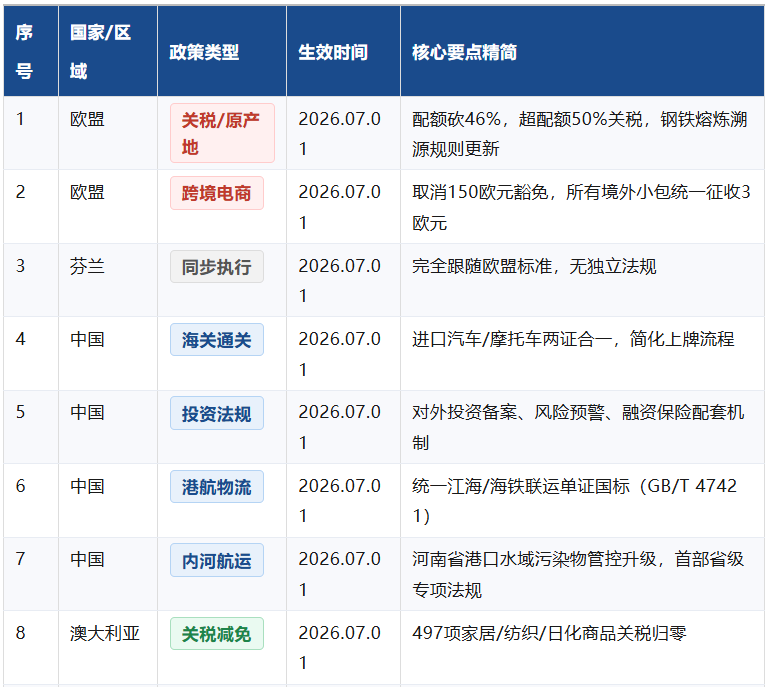
Task: Select the 海关通关 policy tag
Action: [216, 339]
